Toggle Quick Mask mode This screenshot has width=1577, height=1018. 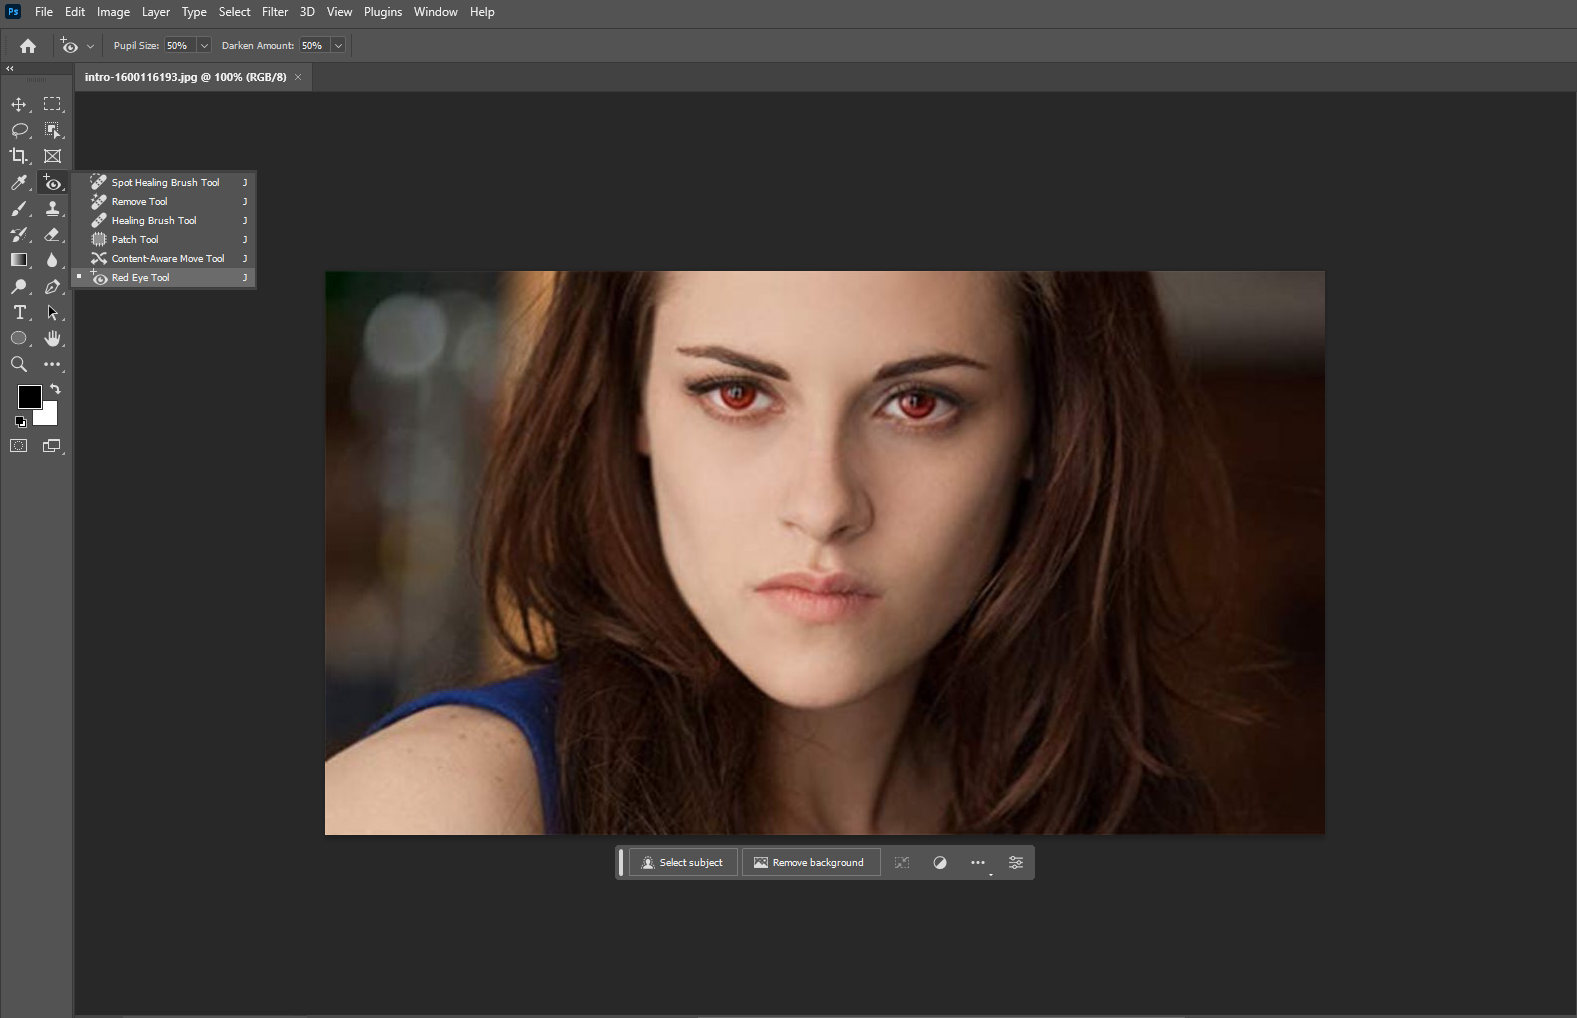[x=18, y=446]
